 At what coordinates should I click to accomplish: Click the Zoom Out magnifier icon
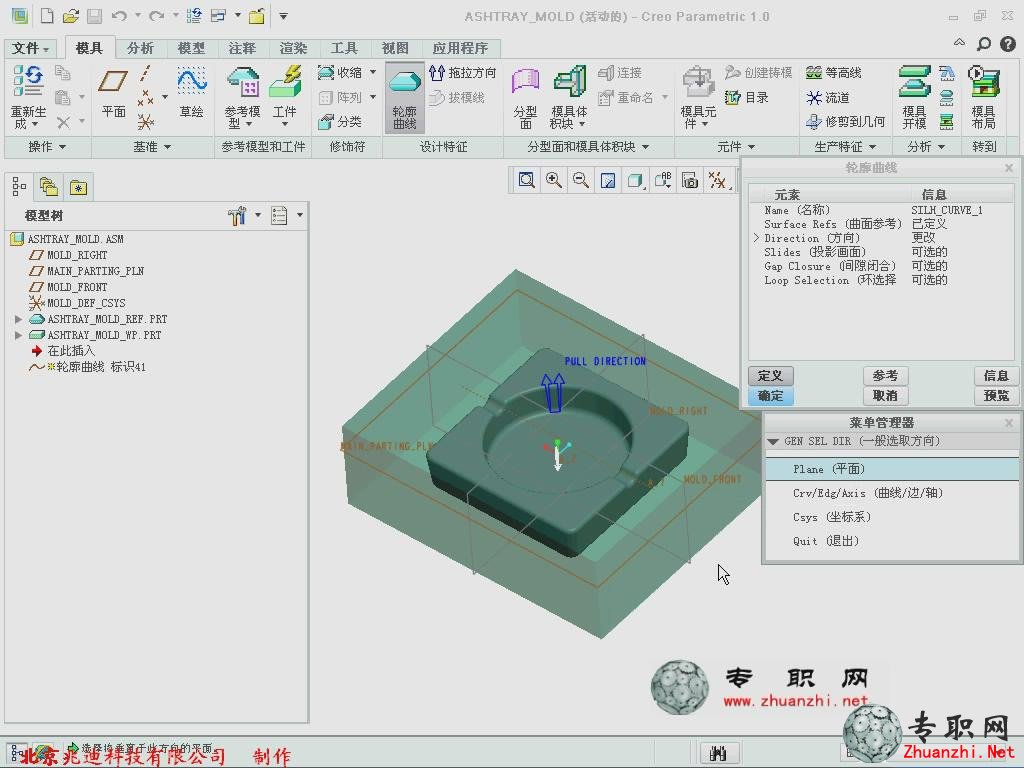point(581,180)
